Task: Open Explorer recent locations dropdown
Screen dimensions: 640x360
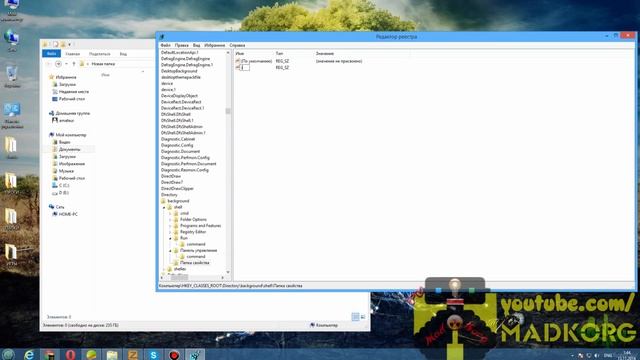Action: pos(67,64)
